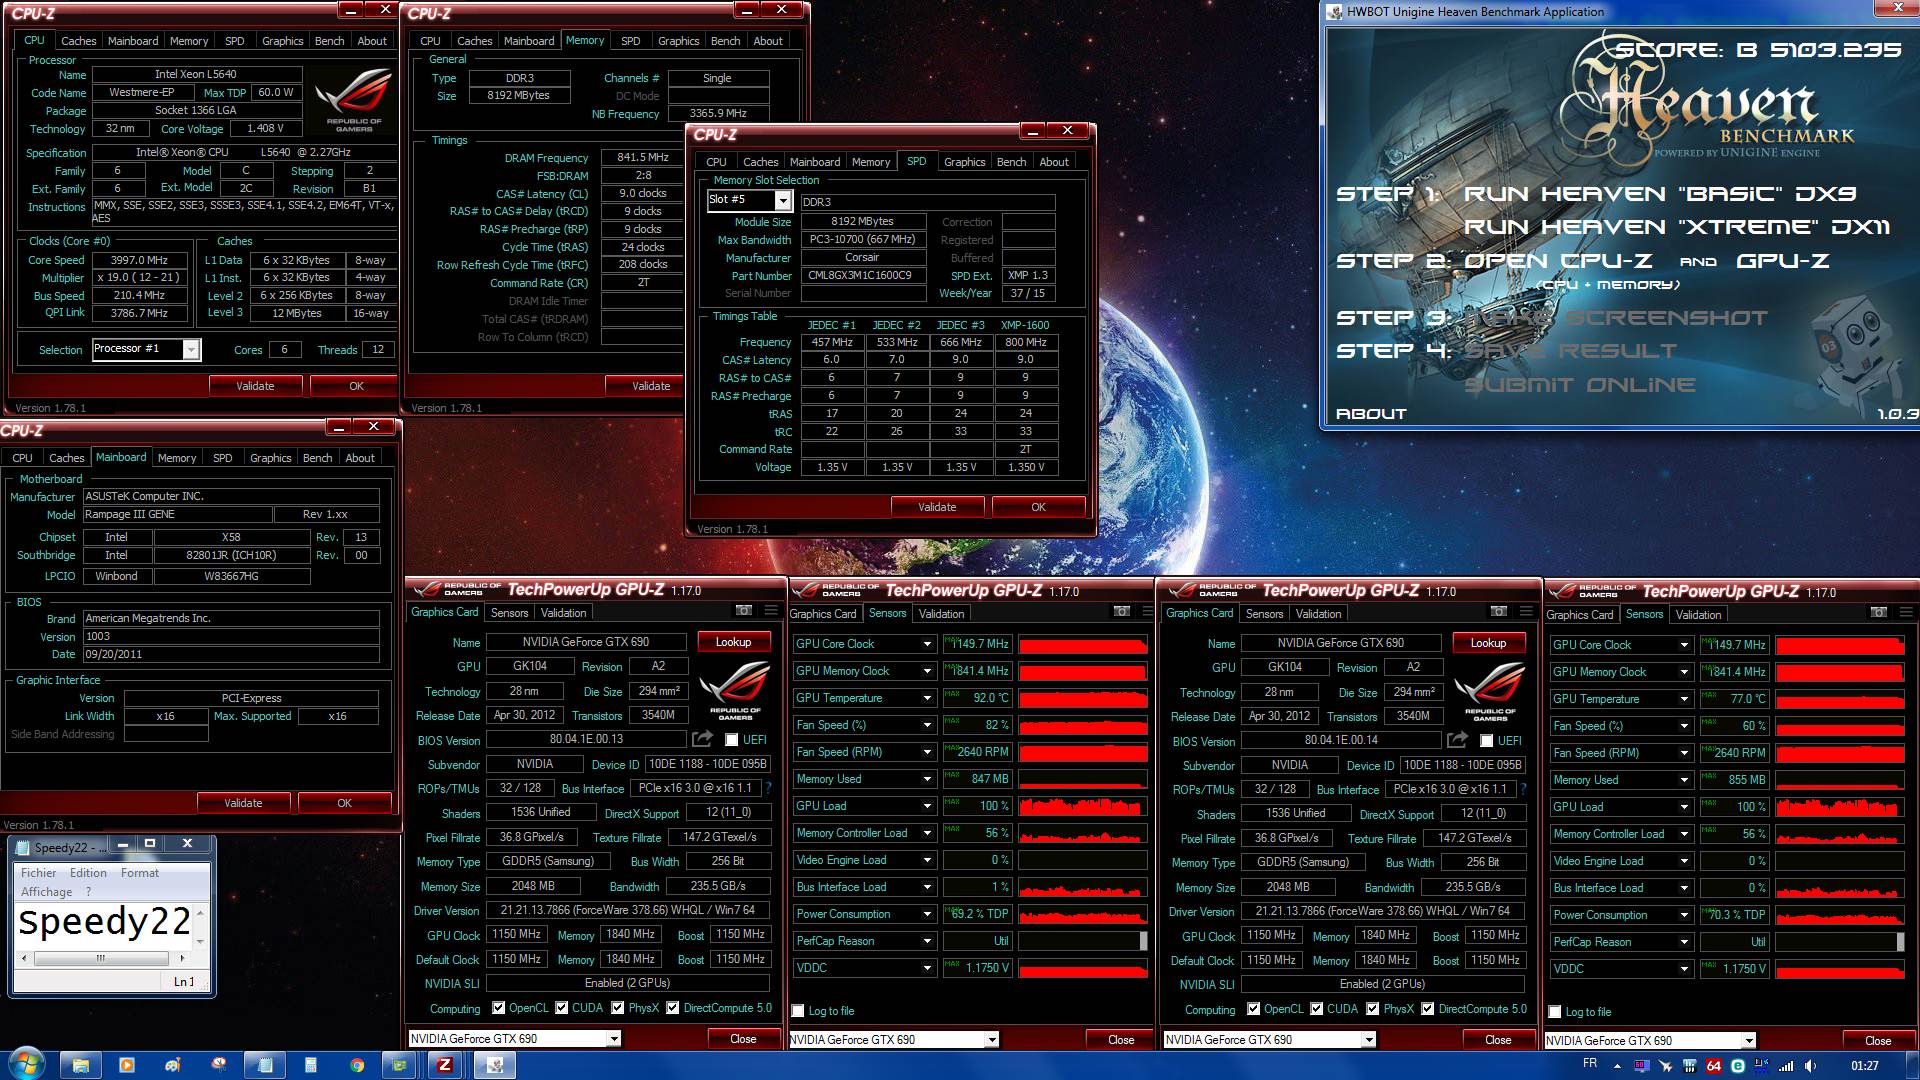
Task: Click the taskbar clock showing 01:27
Action: coord(1864,1066)
